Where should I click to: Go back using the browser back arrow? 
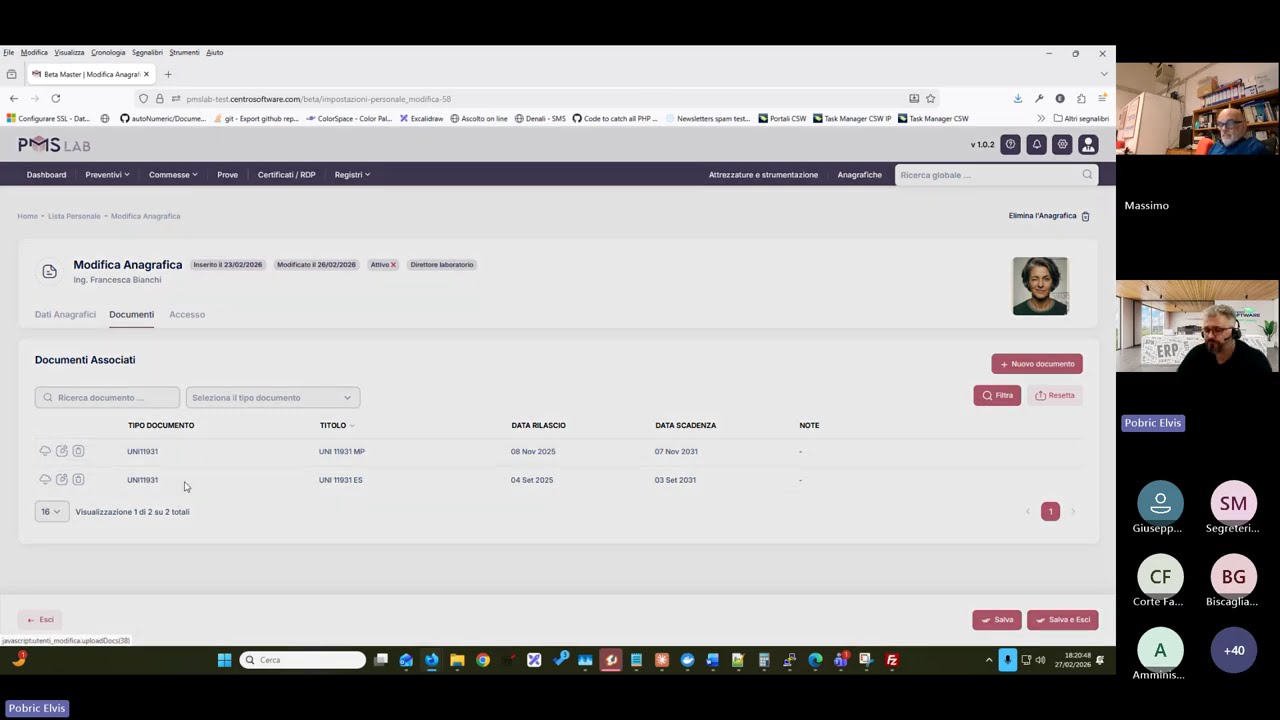[13, 99]
